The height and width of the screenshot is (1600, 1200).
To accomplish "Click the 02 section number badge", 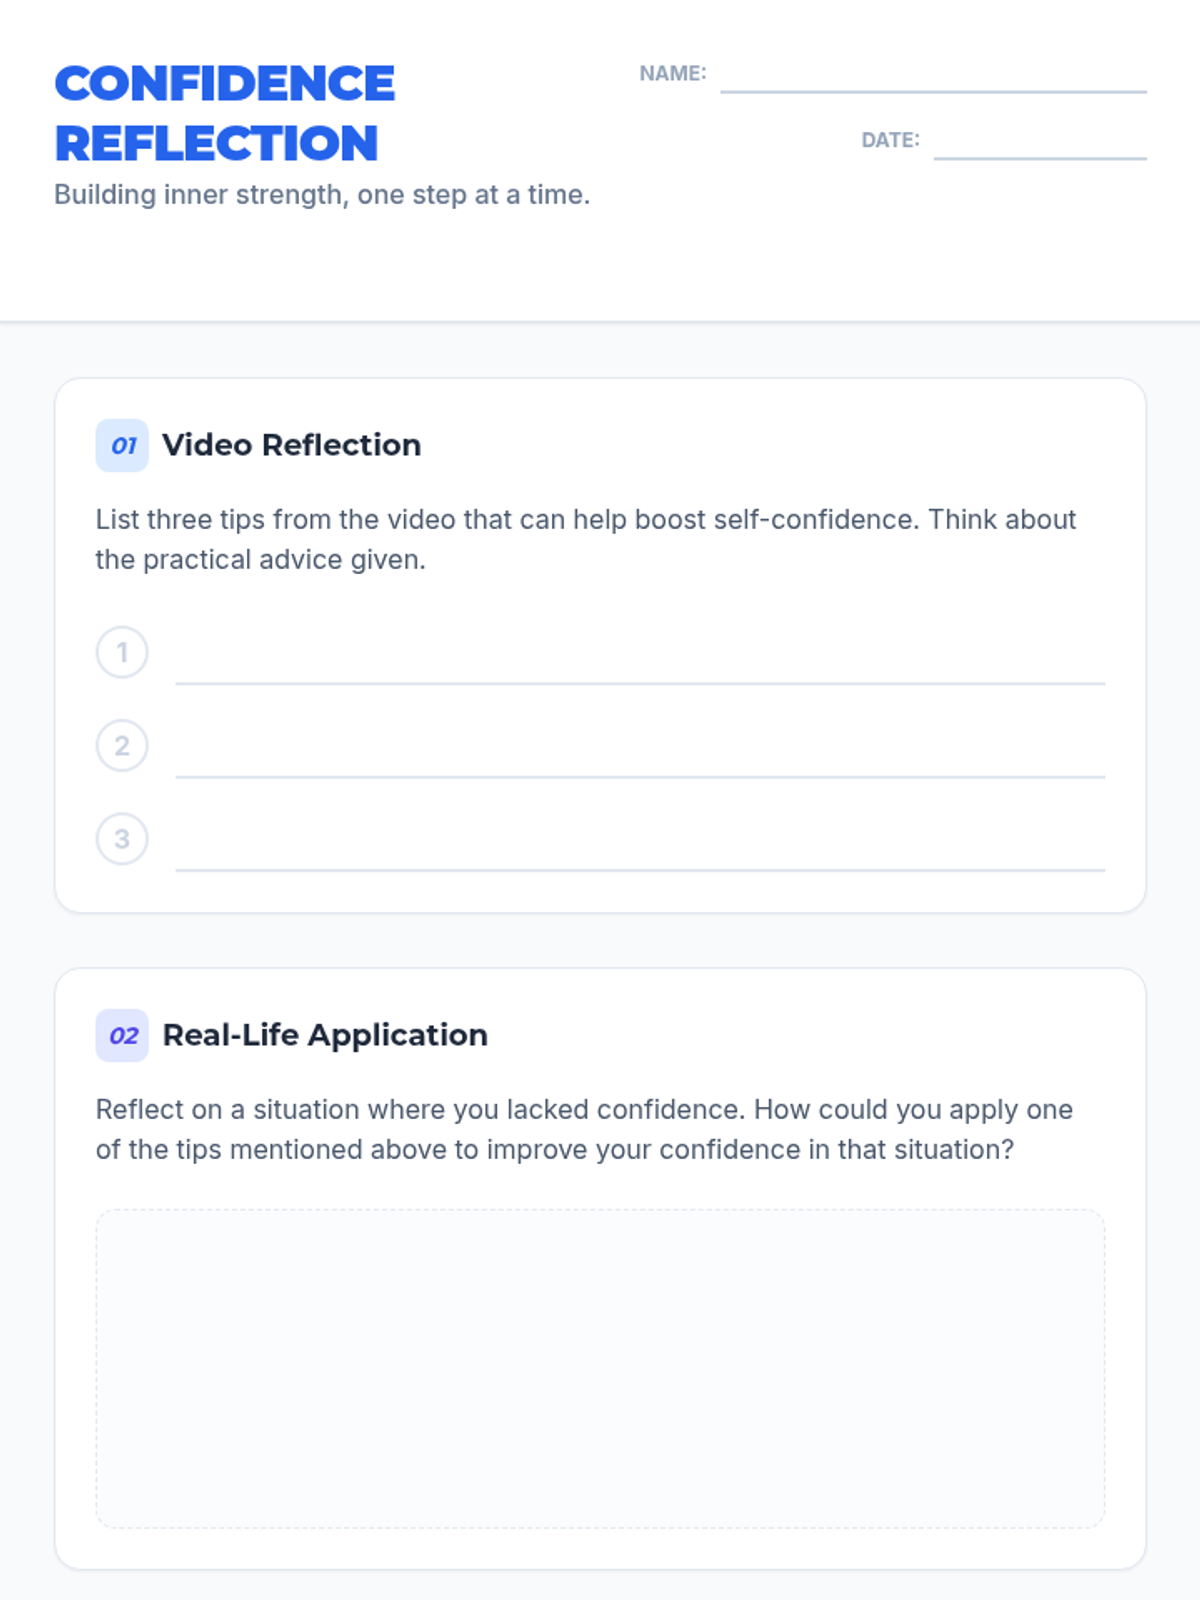I will 122,1035.
